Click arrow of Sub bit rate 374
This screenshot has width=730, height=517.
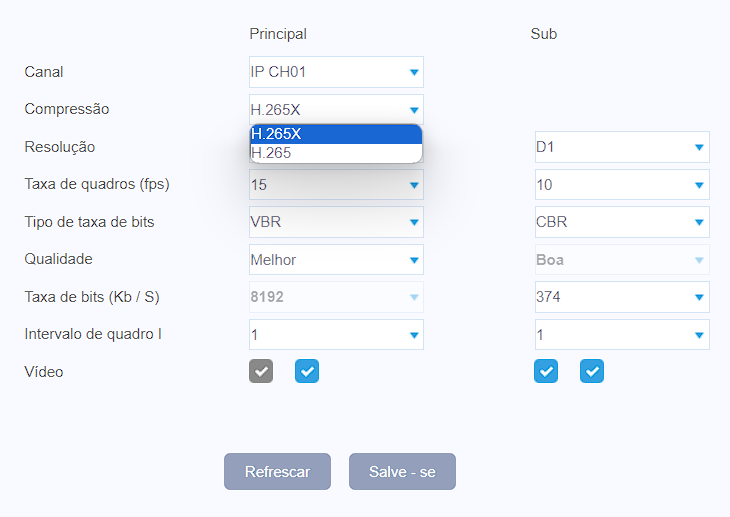tap(699, 297)
